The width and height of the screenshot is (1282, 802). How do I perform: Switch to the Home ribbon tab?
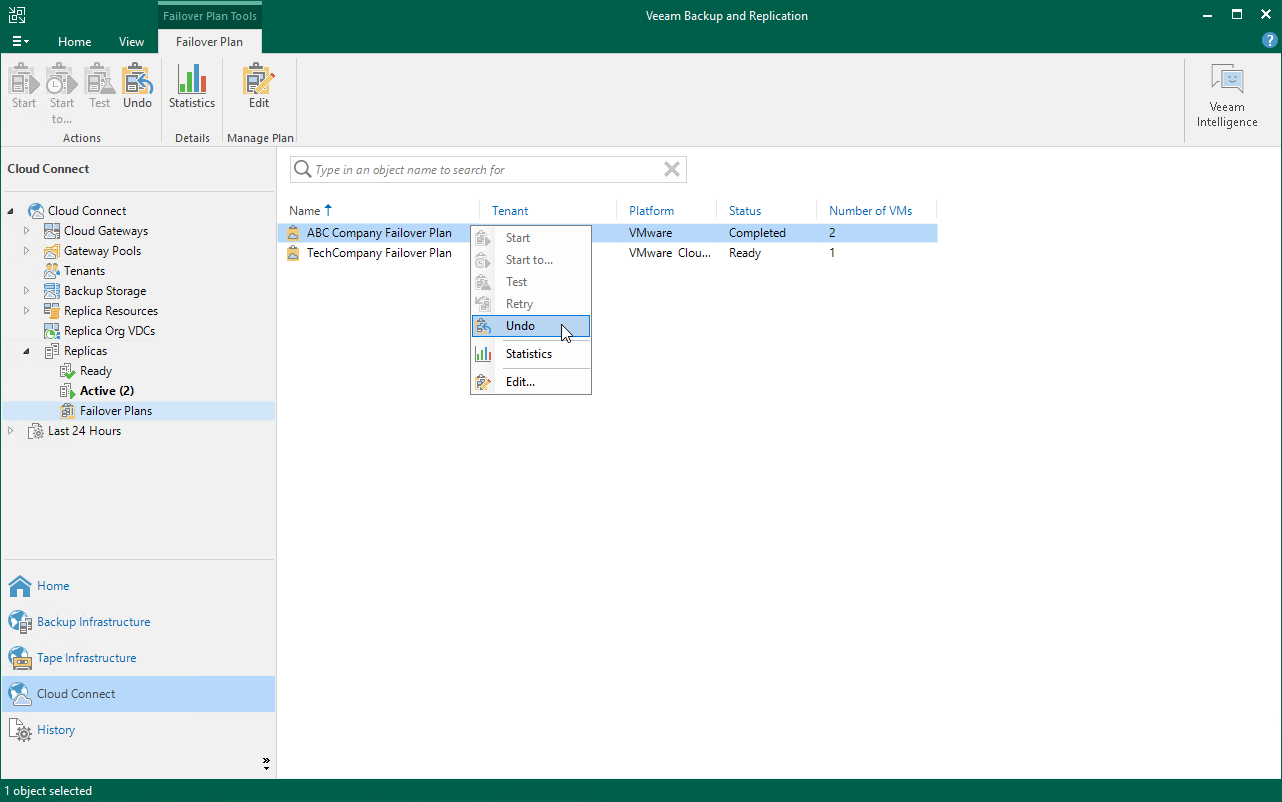[x=74, y=42]
